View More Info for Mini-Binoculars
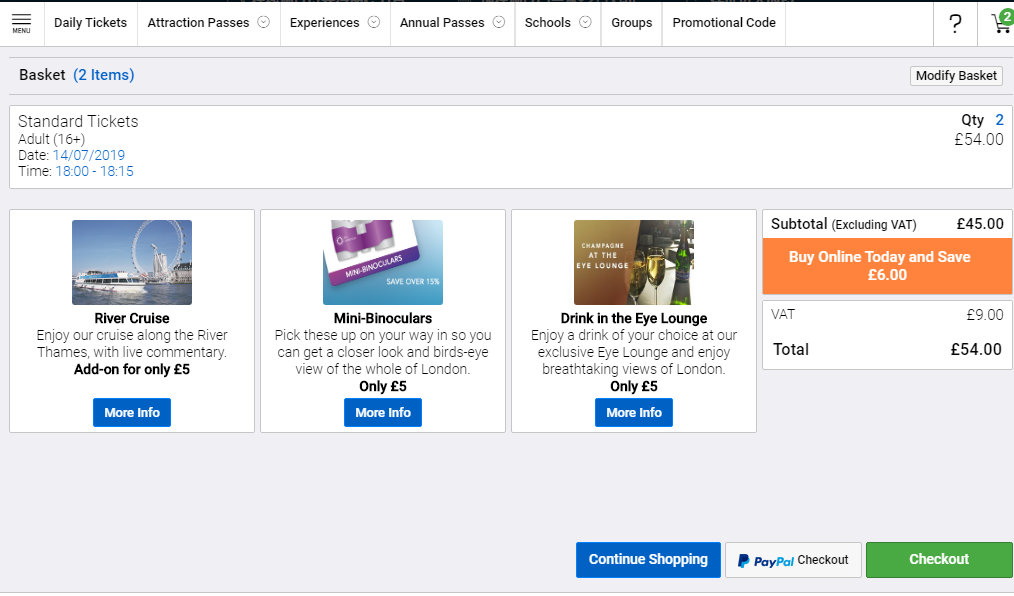1014x596 pixels. [383, 412]
